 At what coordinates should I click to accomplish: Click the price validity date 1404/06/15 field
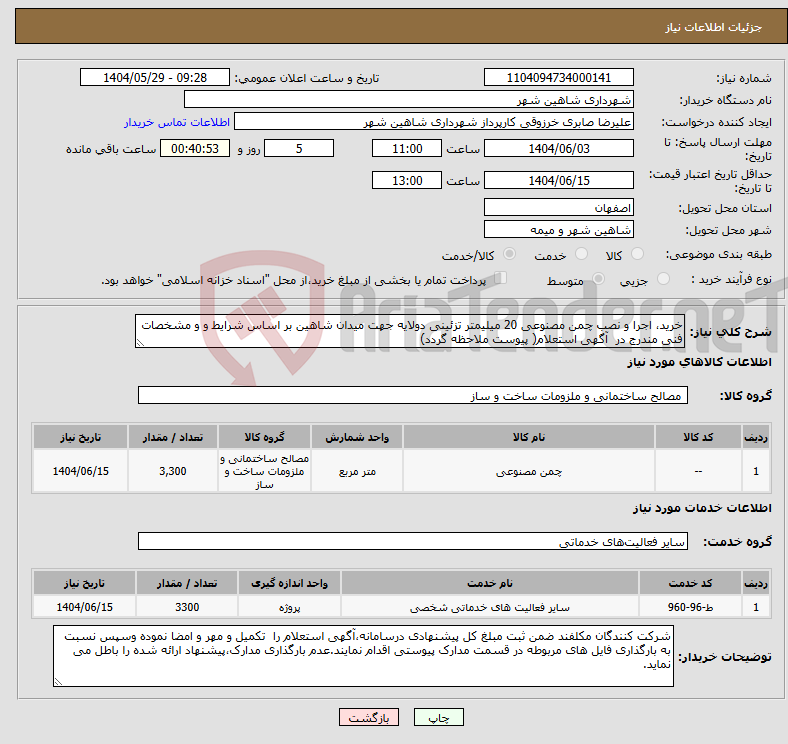(x=558, y=180)
